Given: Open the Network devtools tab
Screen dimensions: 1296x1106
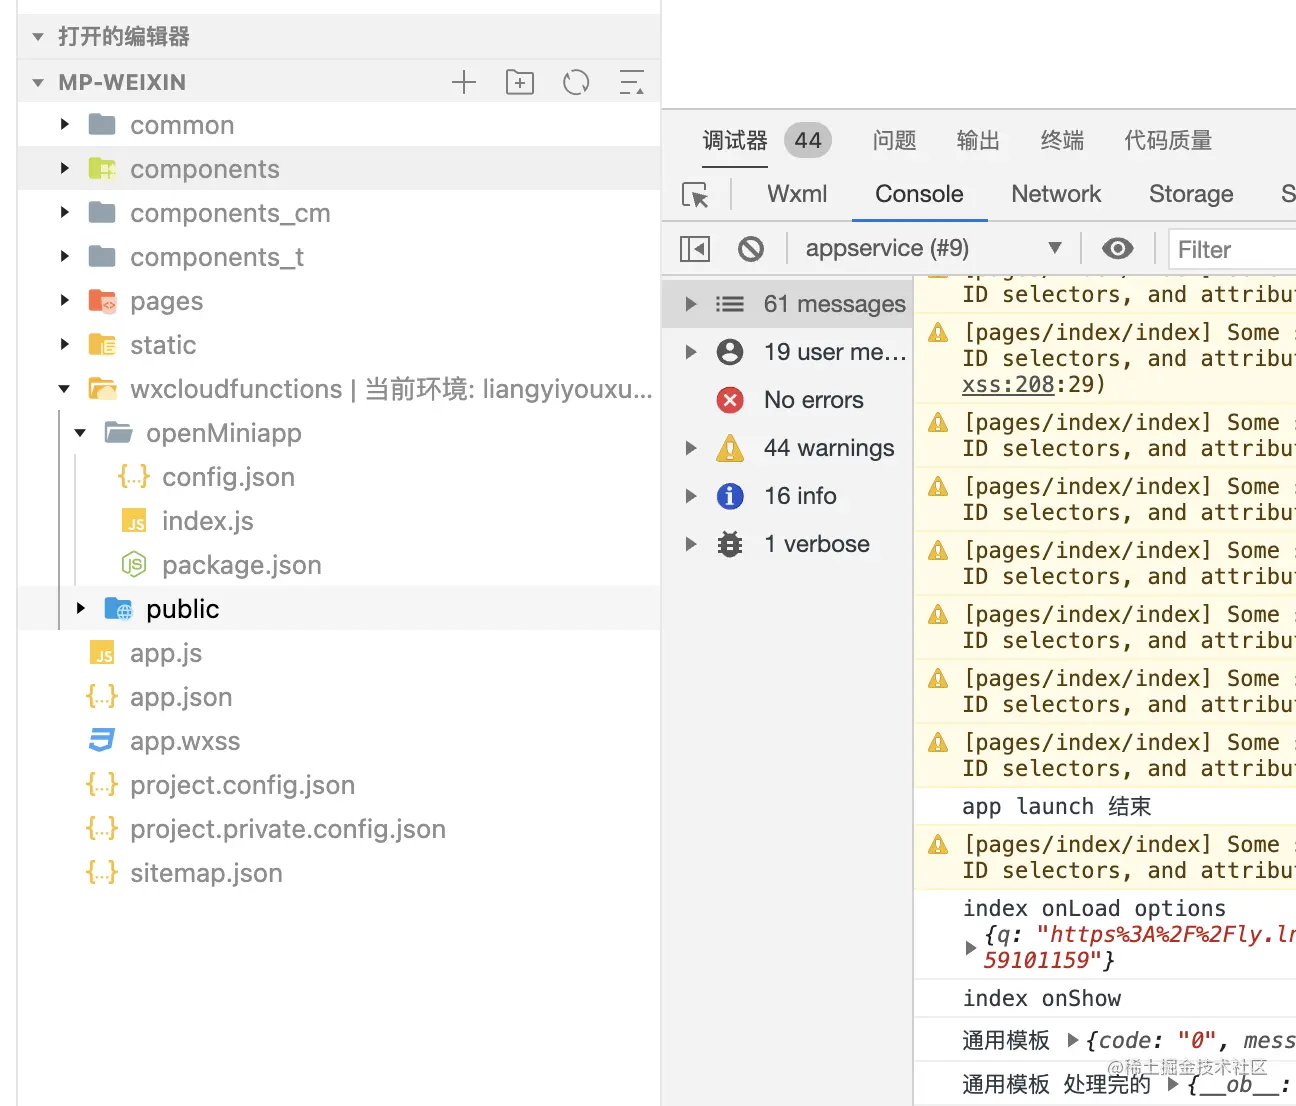Looking at the screenshot, I should pos(1056,194).
